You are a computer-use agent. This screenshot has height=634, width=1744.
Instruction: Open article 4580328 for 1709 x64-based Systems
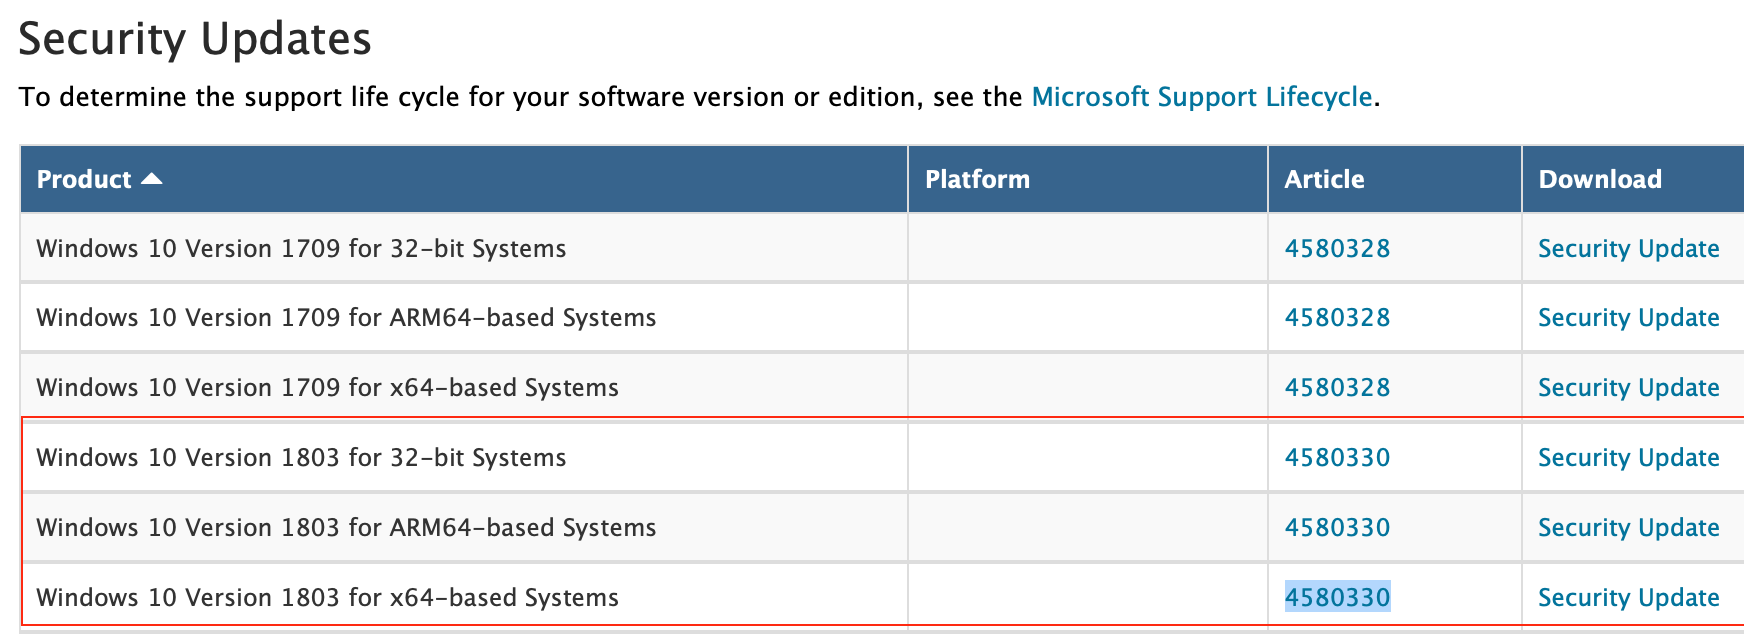pos(1337,388)
